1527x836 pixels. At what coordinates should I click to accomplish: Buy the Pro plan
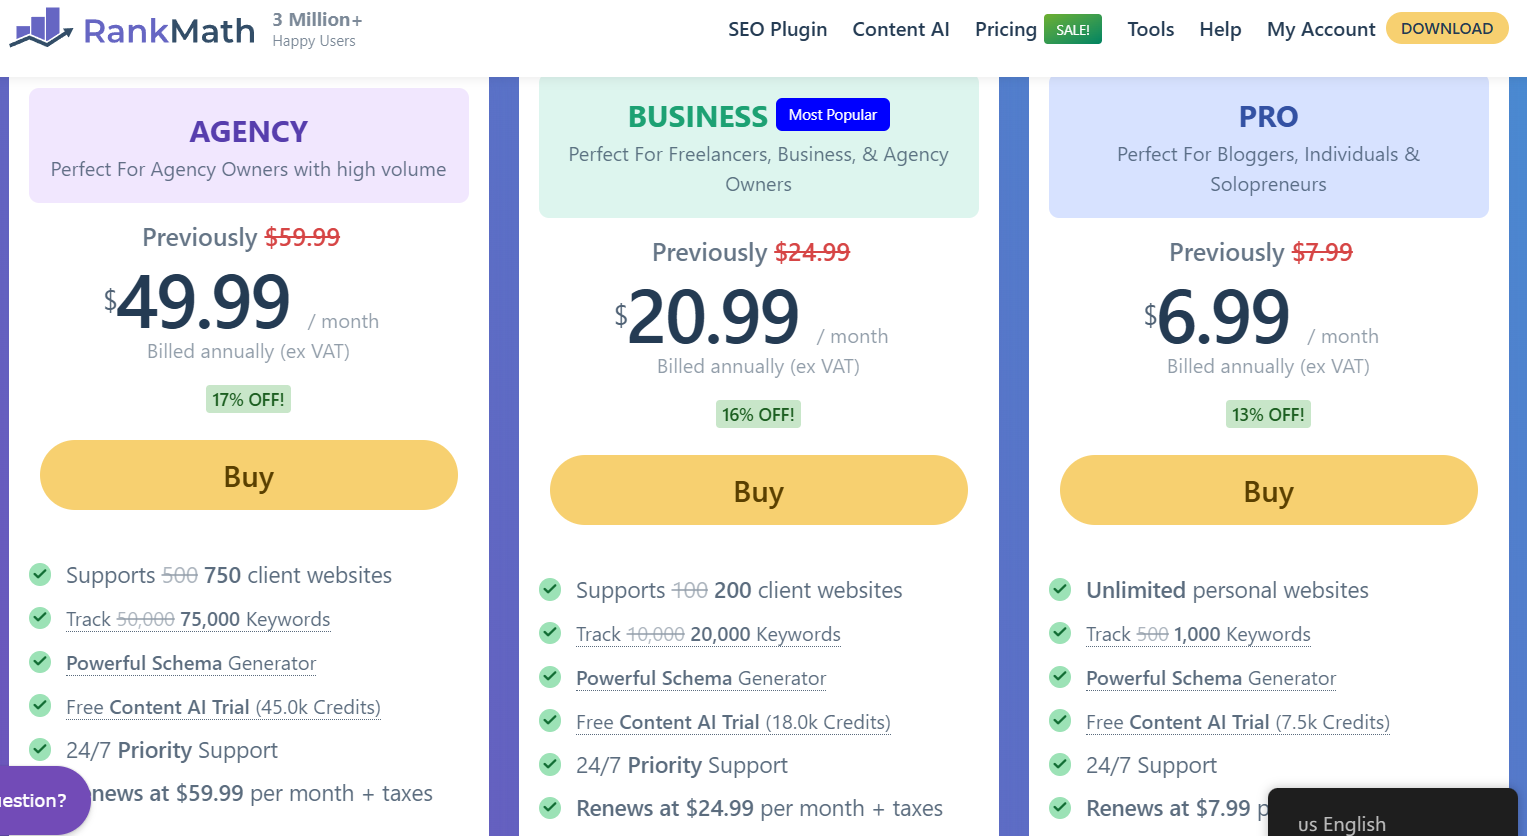click(1269, 490)
